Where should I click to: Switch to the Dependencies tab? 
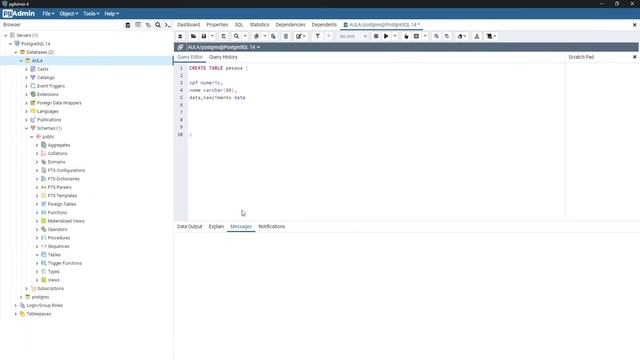click(290, 25)
